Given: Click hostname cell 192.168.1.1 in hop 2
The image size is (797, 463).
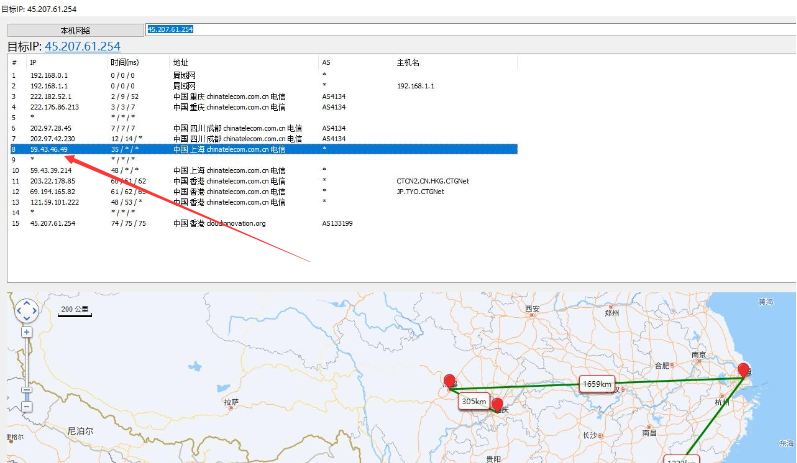Looking at the screenshot, I should point(415,86).
